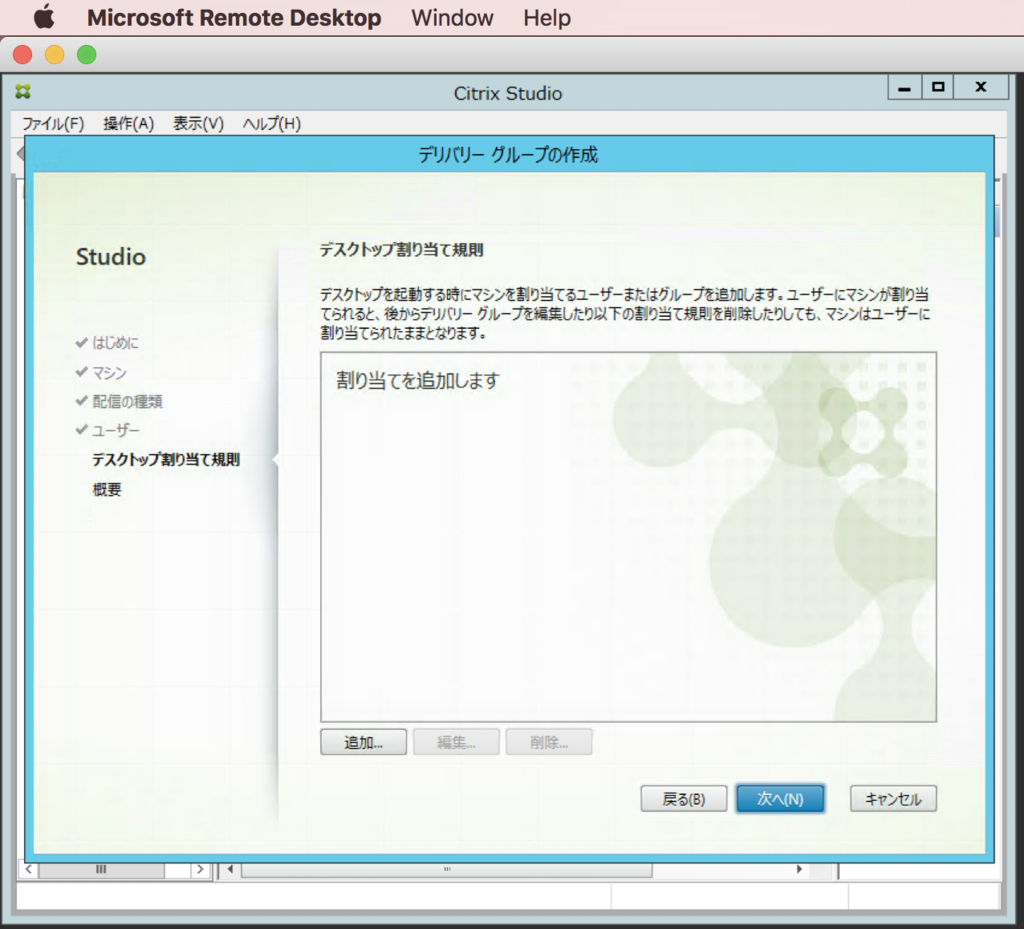The height and width of the screenshot is (929, 1024).
Task: Click the main pane scroll-left arrow
Action: [230, 870]
